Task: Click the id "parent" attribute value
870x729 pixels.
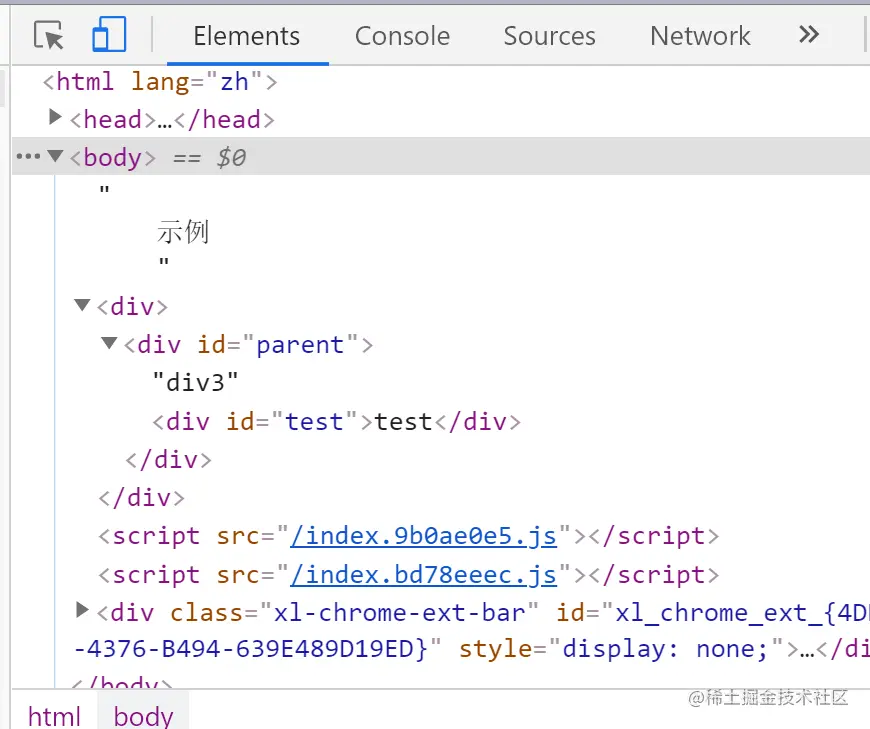Action: click(x=300, y=345)
